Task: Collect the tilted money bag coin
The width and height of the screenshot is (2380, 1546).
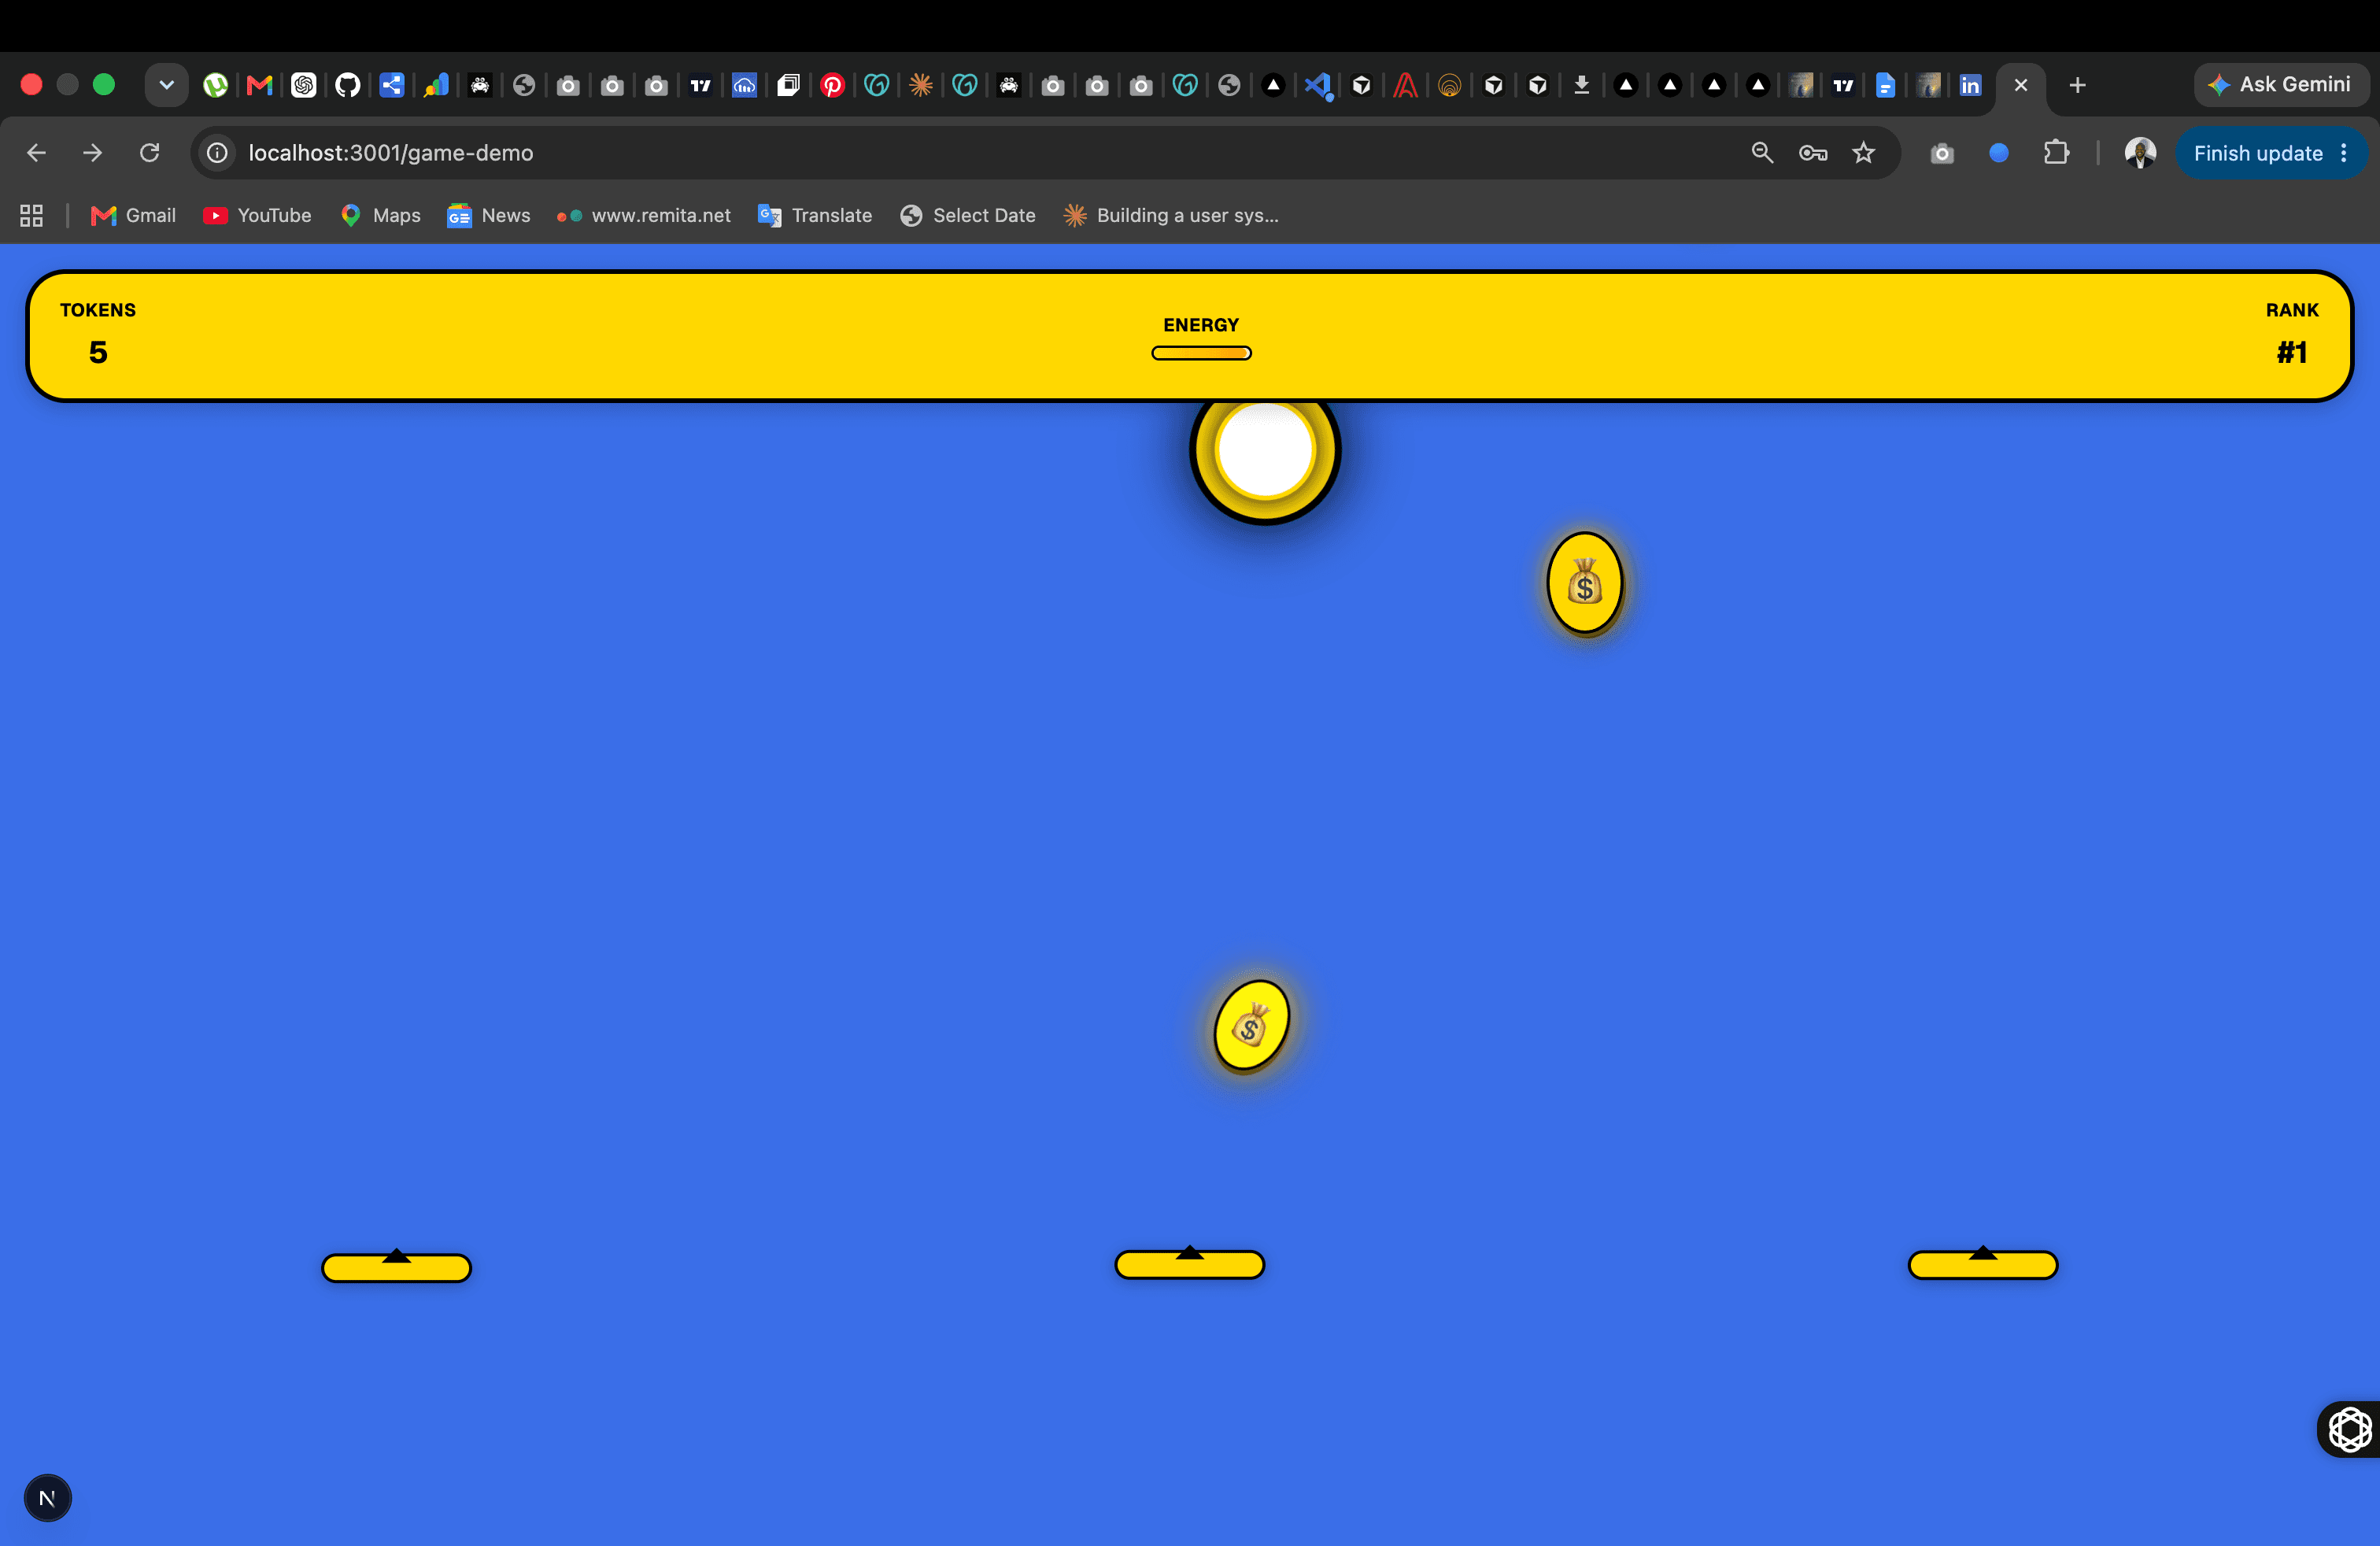Action: (x=1251, y=1025)
